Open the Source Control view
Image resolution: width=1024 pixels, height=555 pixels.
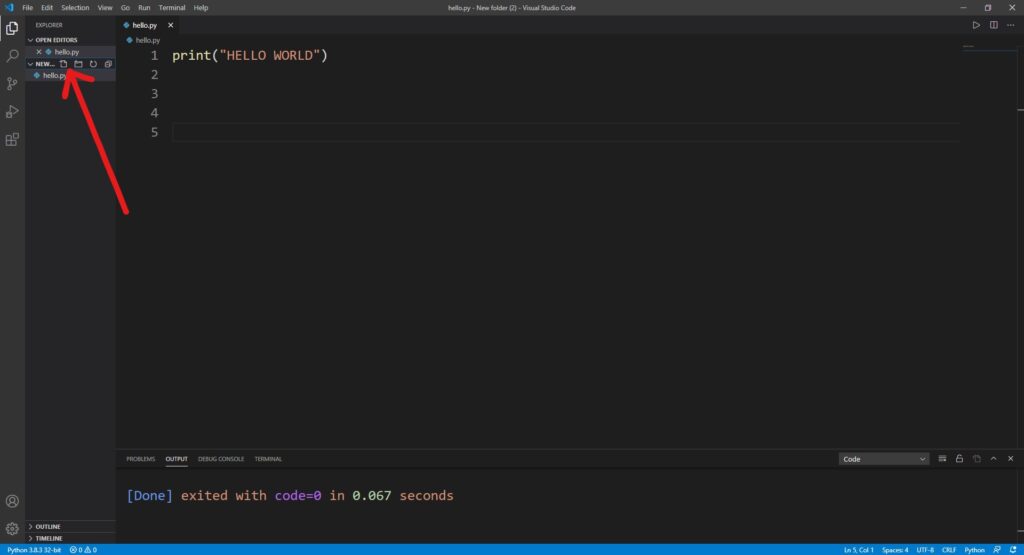point(12,84)
